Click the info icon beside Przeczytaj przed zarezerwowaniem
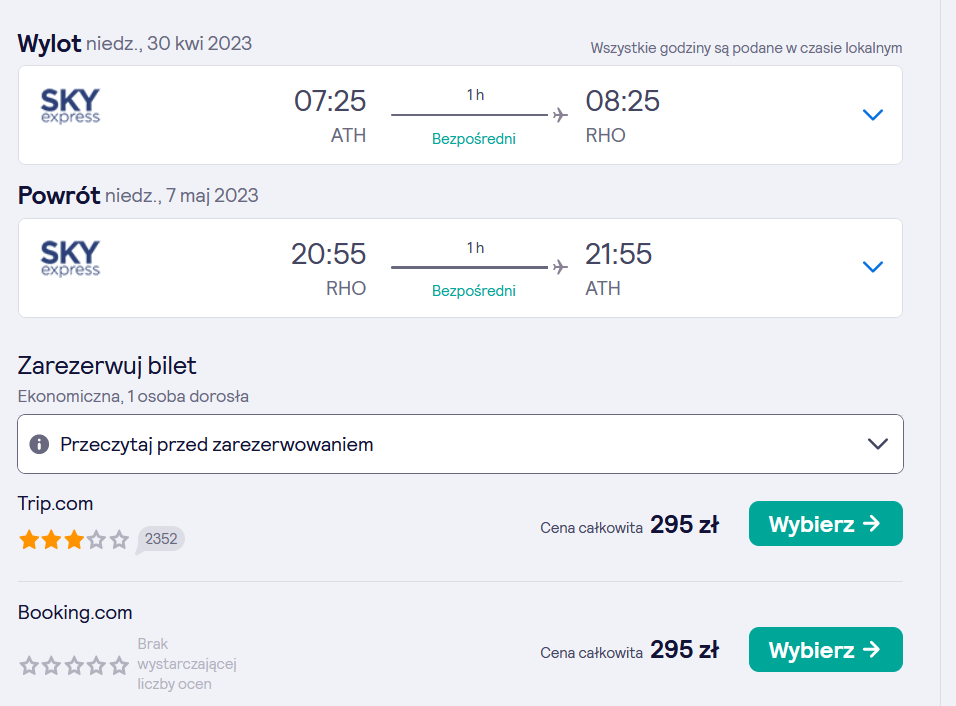Image resolution: width=956 pixels, height=706 pixels. 40,444
